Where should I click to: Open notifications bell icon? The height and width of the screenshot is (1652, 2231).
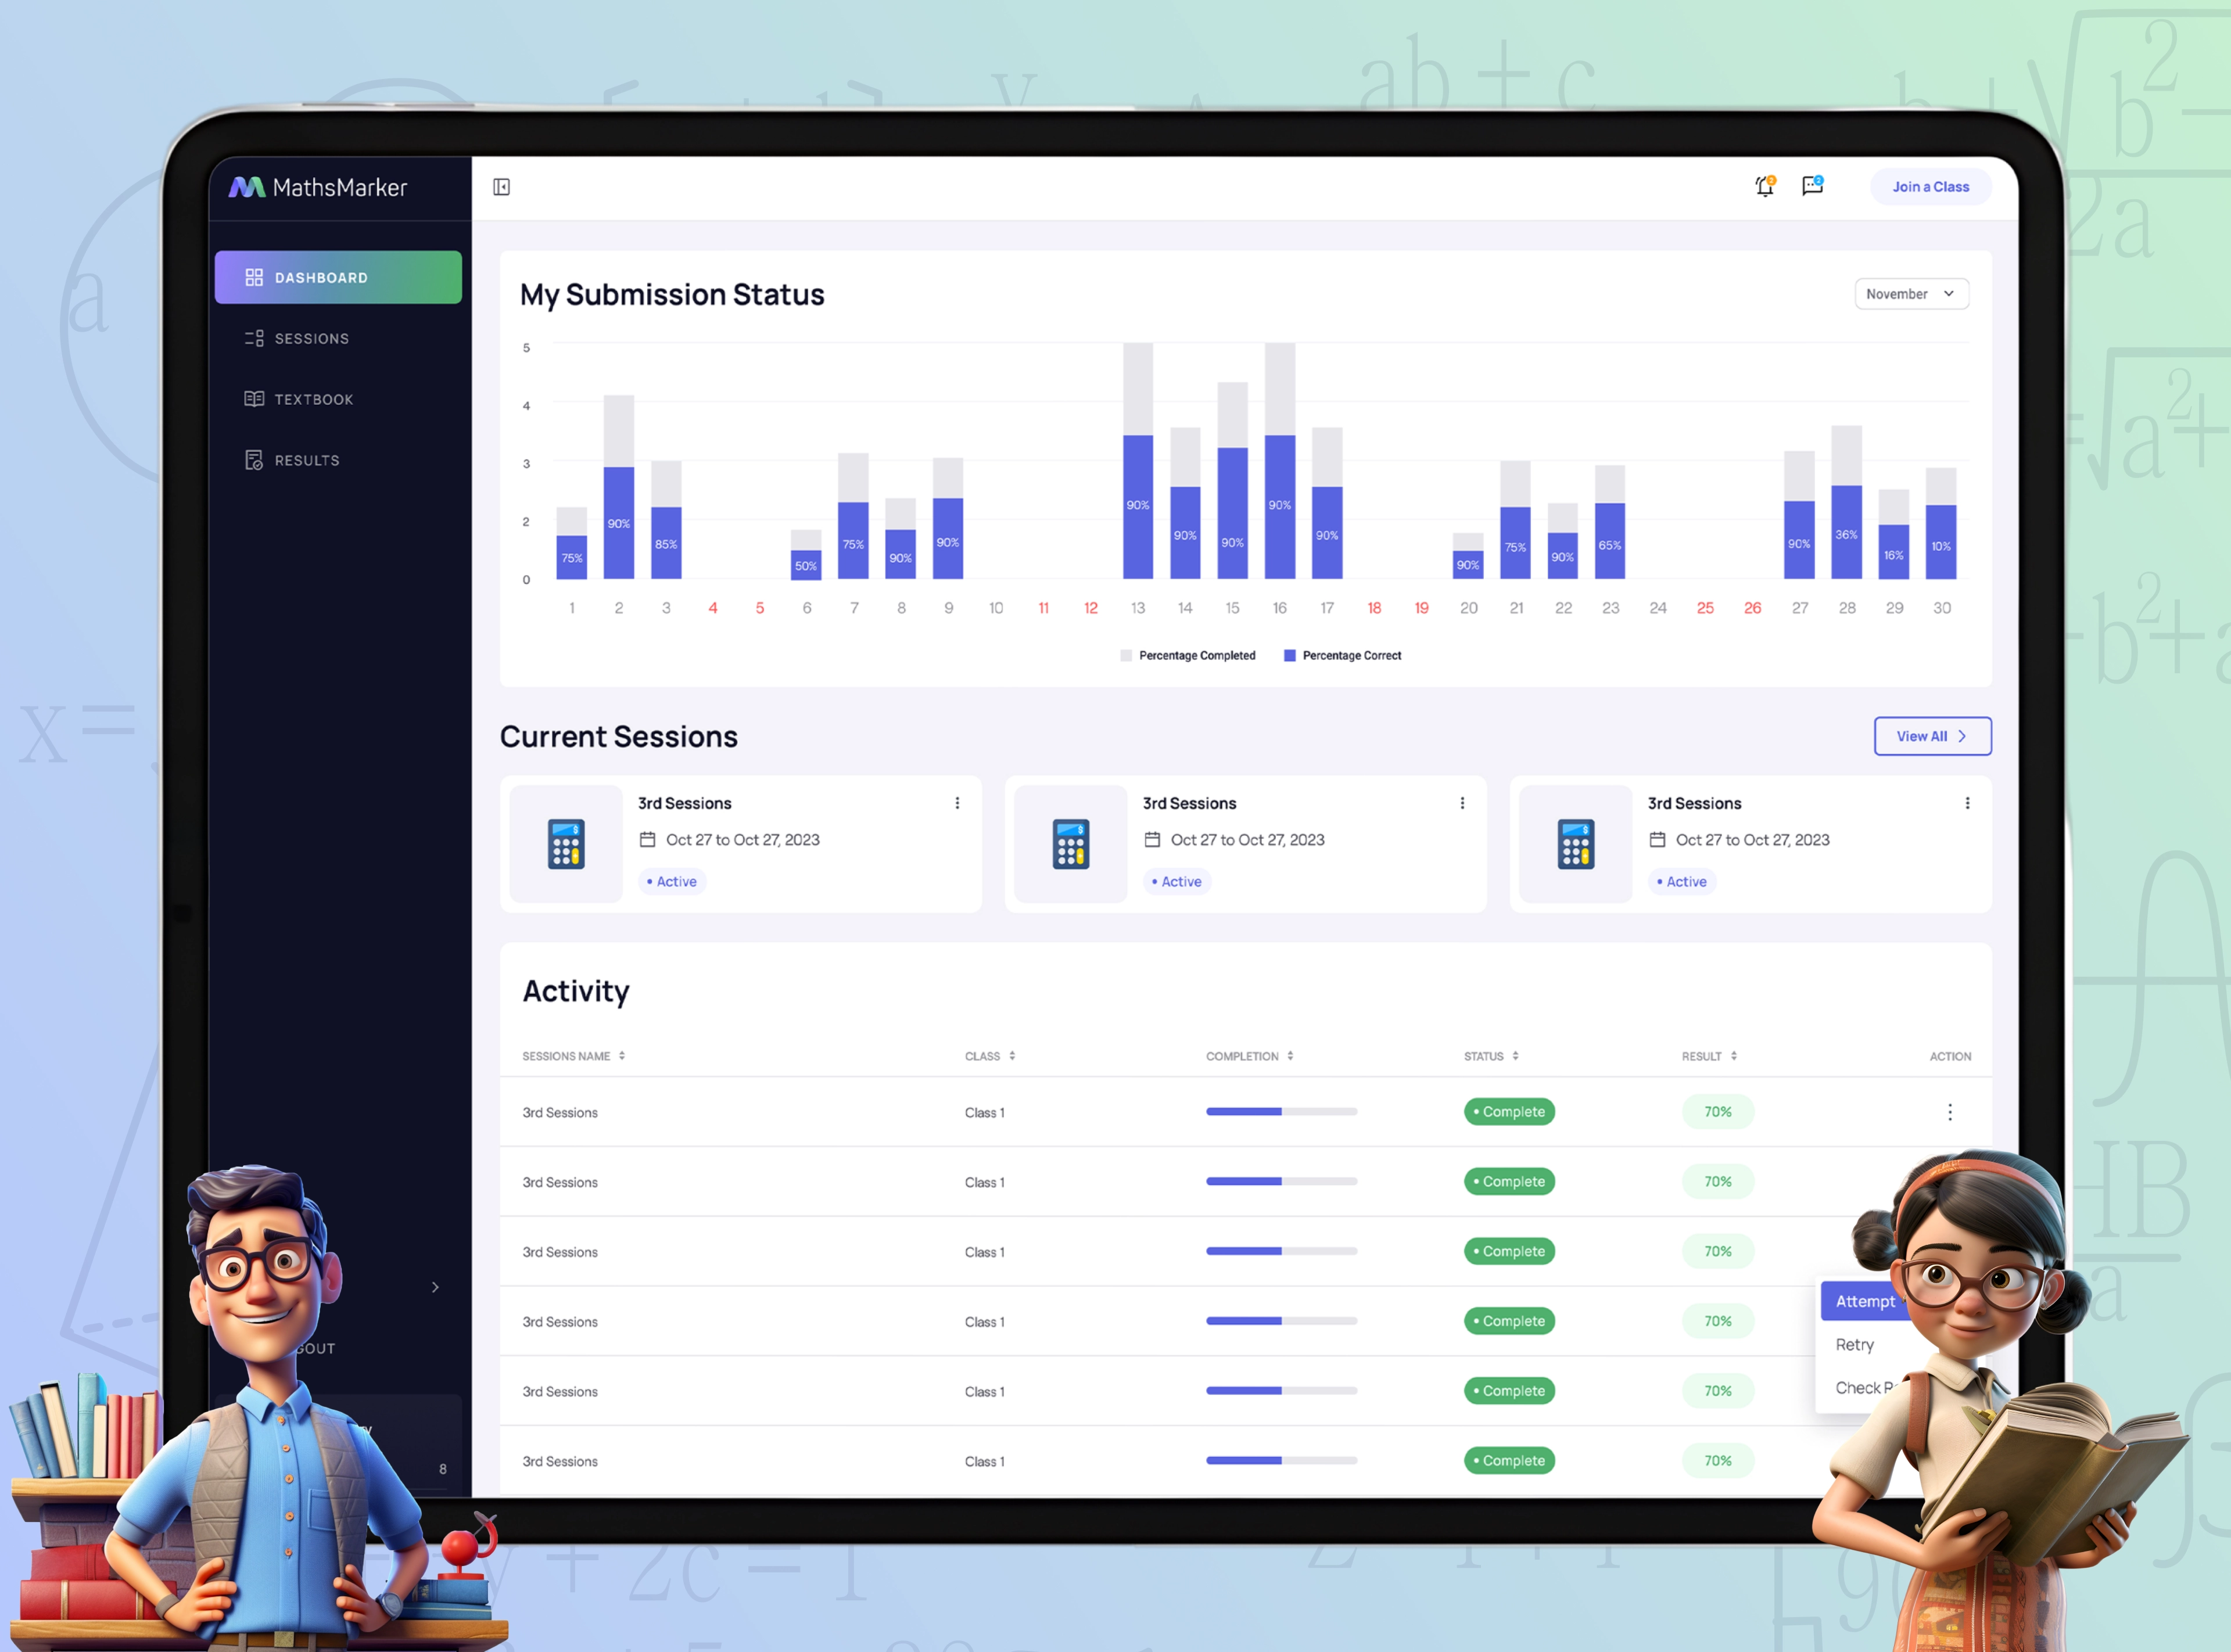click(1765, 186)
